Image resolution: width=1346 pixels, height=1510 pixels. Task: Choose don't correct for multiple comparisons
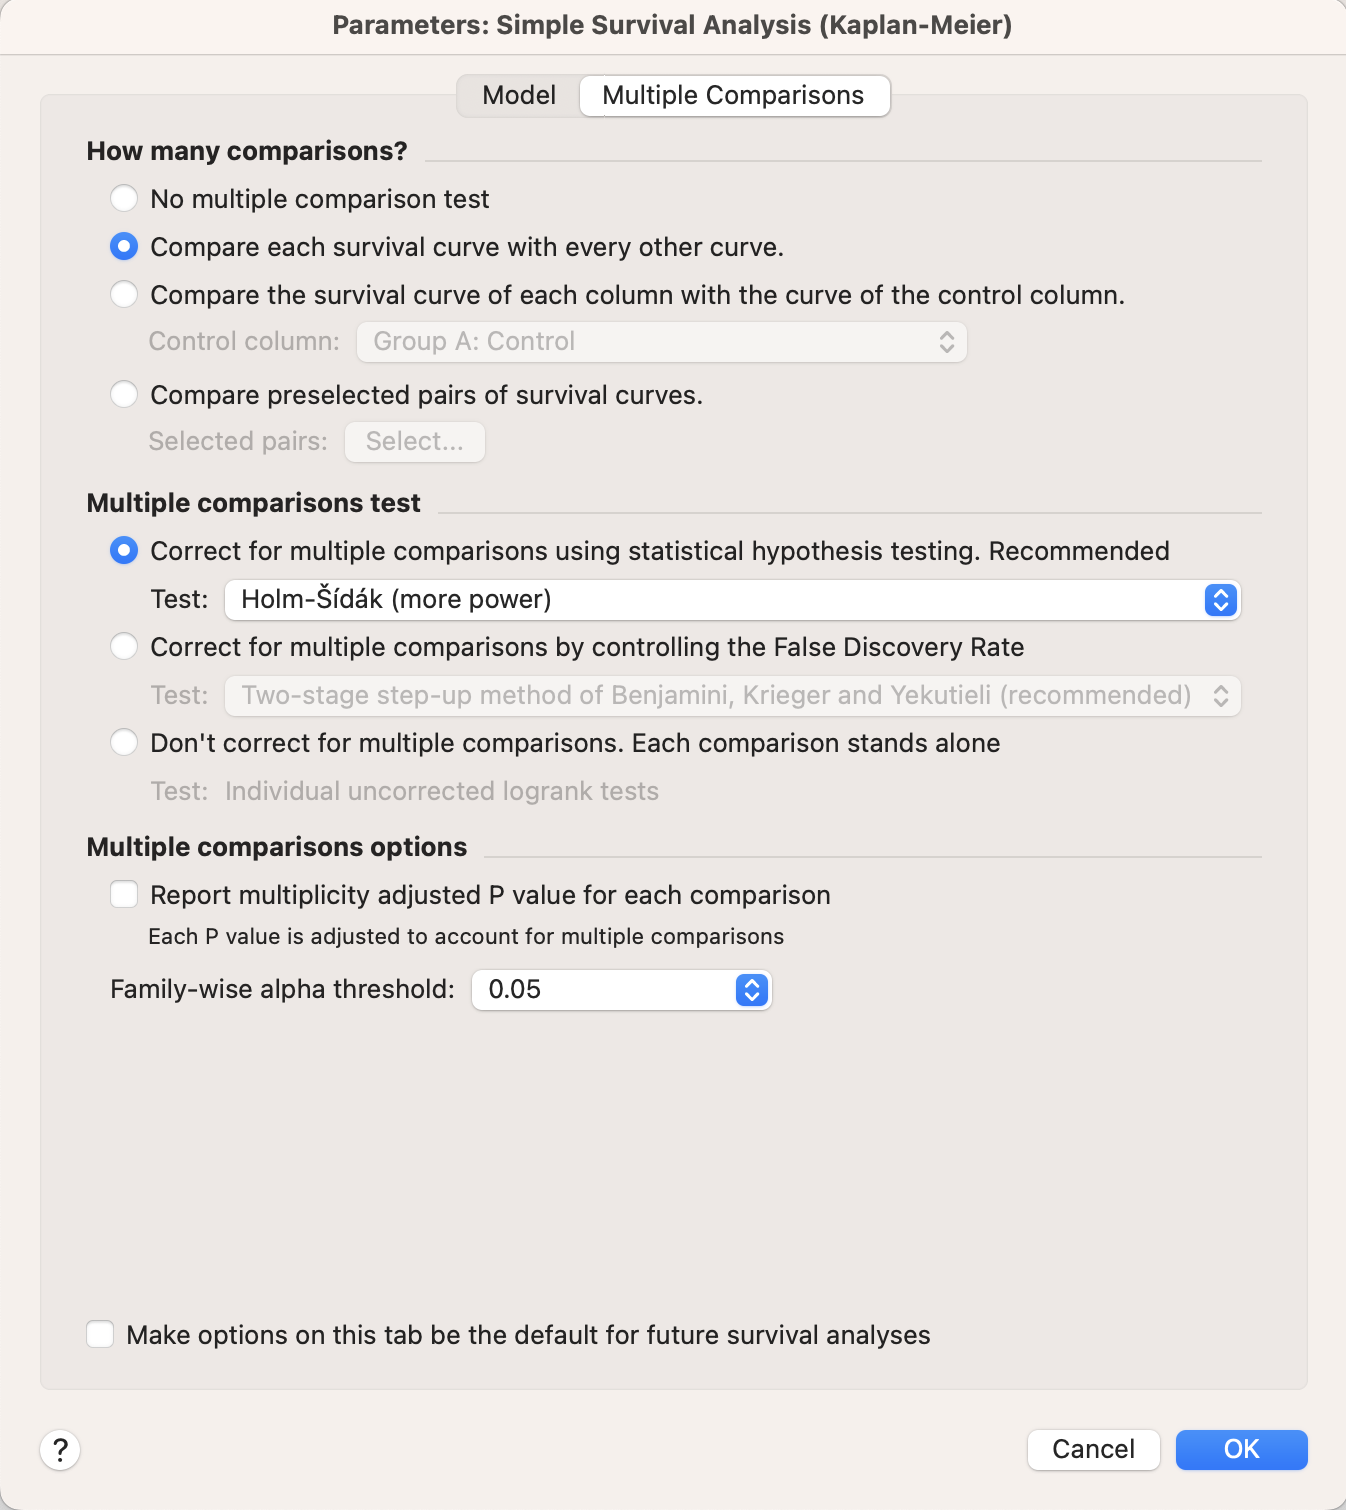coord(124,742)
